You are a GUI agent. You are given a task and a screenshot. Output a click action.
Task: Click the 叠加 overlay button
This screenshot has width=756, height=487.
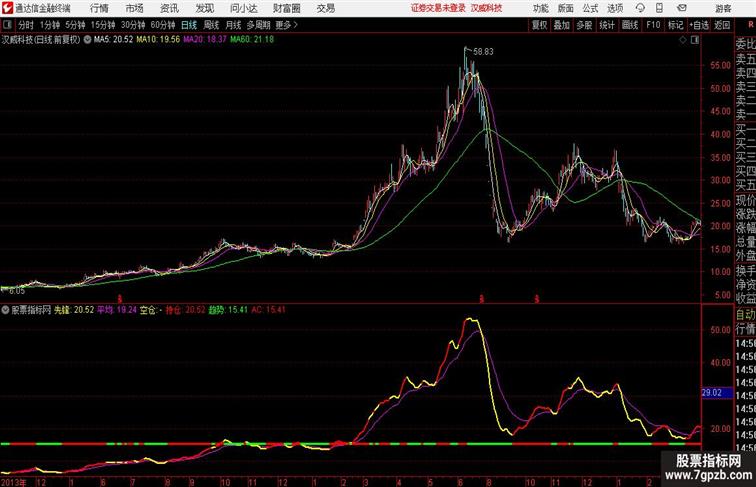coord(562,25)
